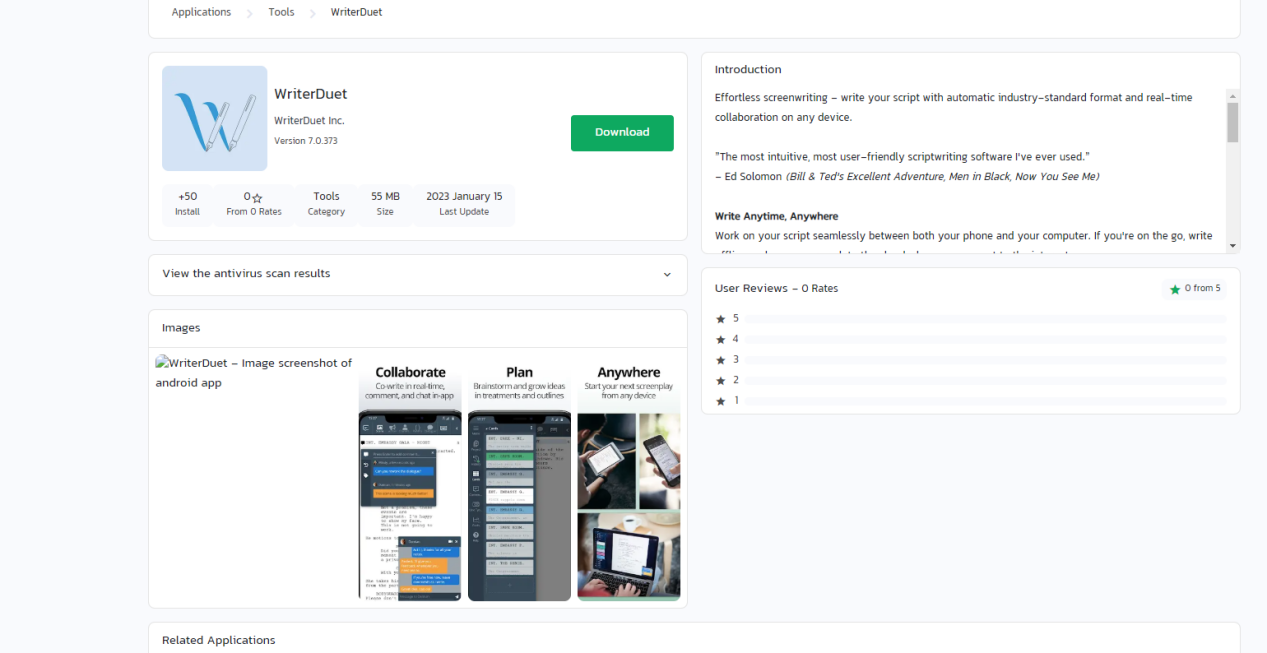1267x653 pixels.
Task: Click the star icon in 2-star row
Action: (x=720, y=381)
